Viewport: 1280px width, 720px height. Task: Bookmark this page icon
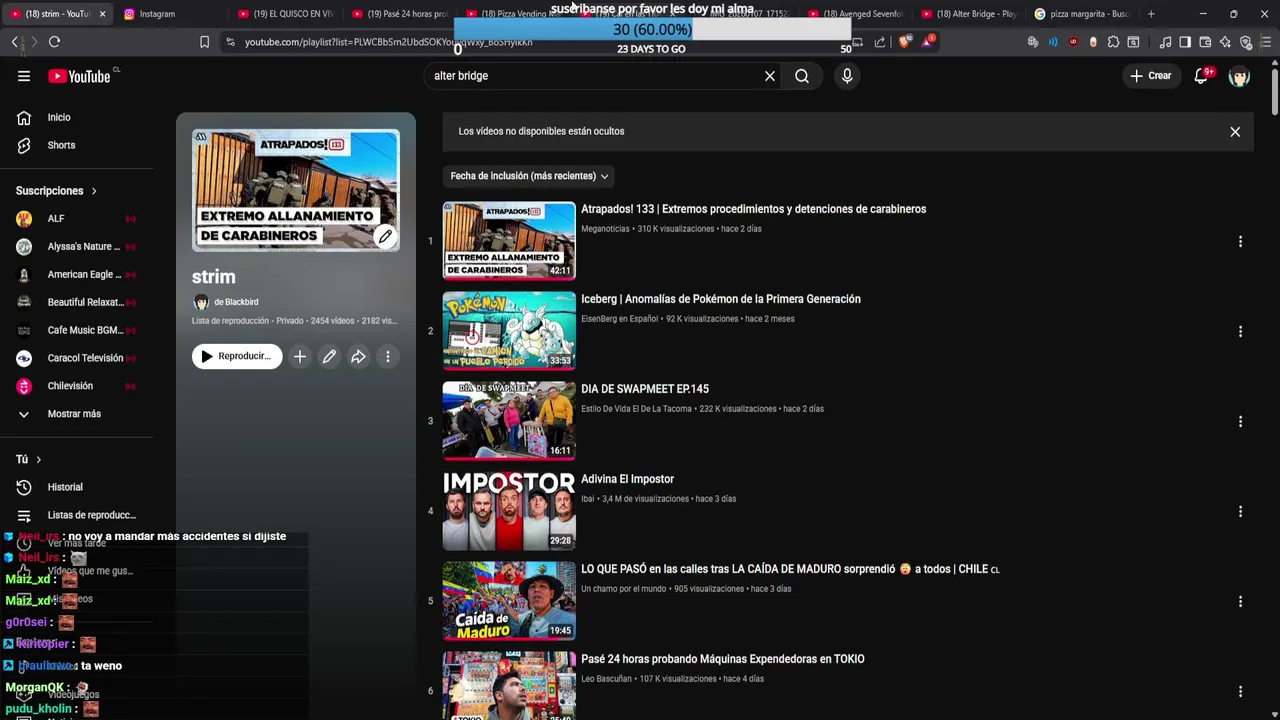(205, 42)
